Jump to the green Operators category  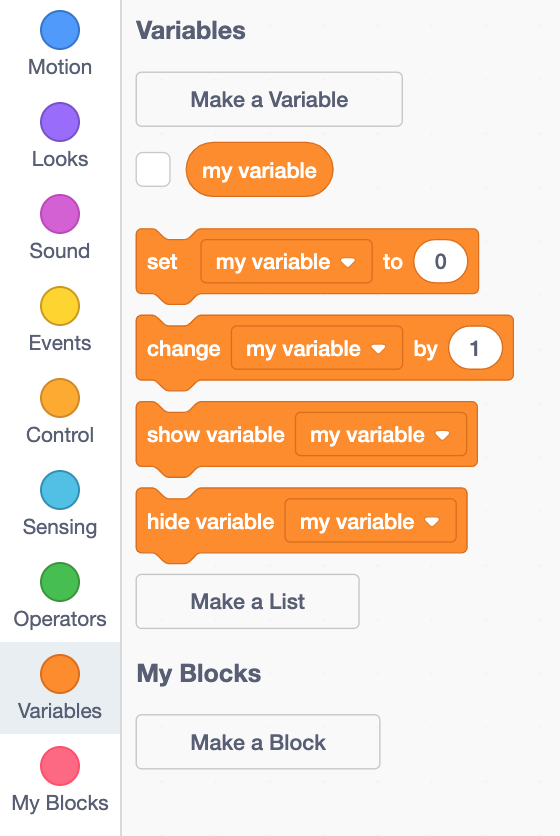click(60, 582)
